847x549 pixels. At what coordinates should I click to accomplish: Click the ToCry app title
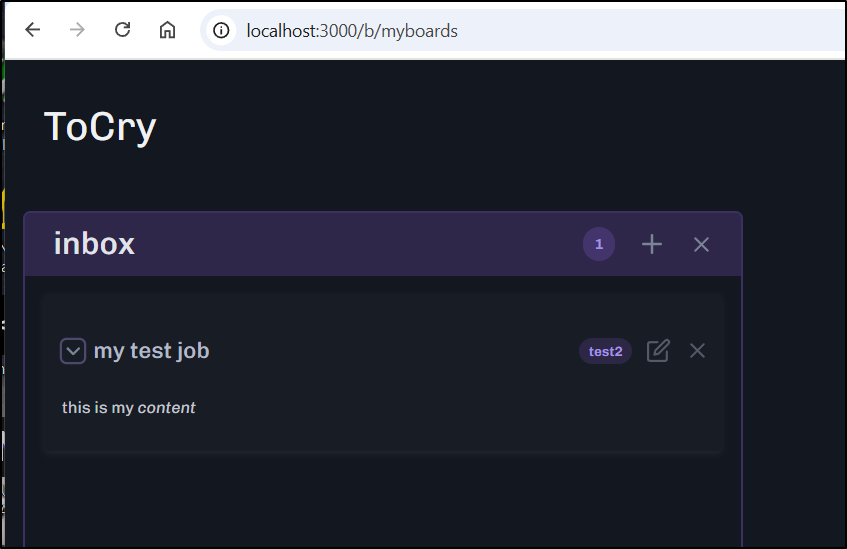[100, 127]
